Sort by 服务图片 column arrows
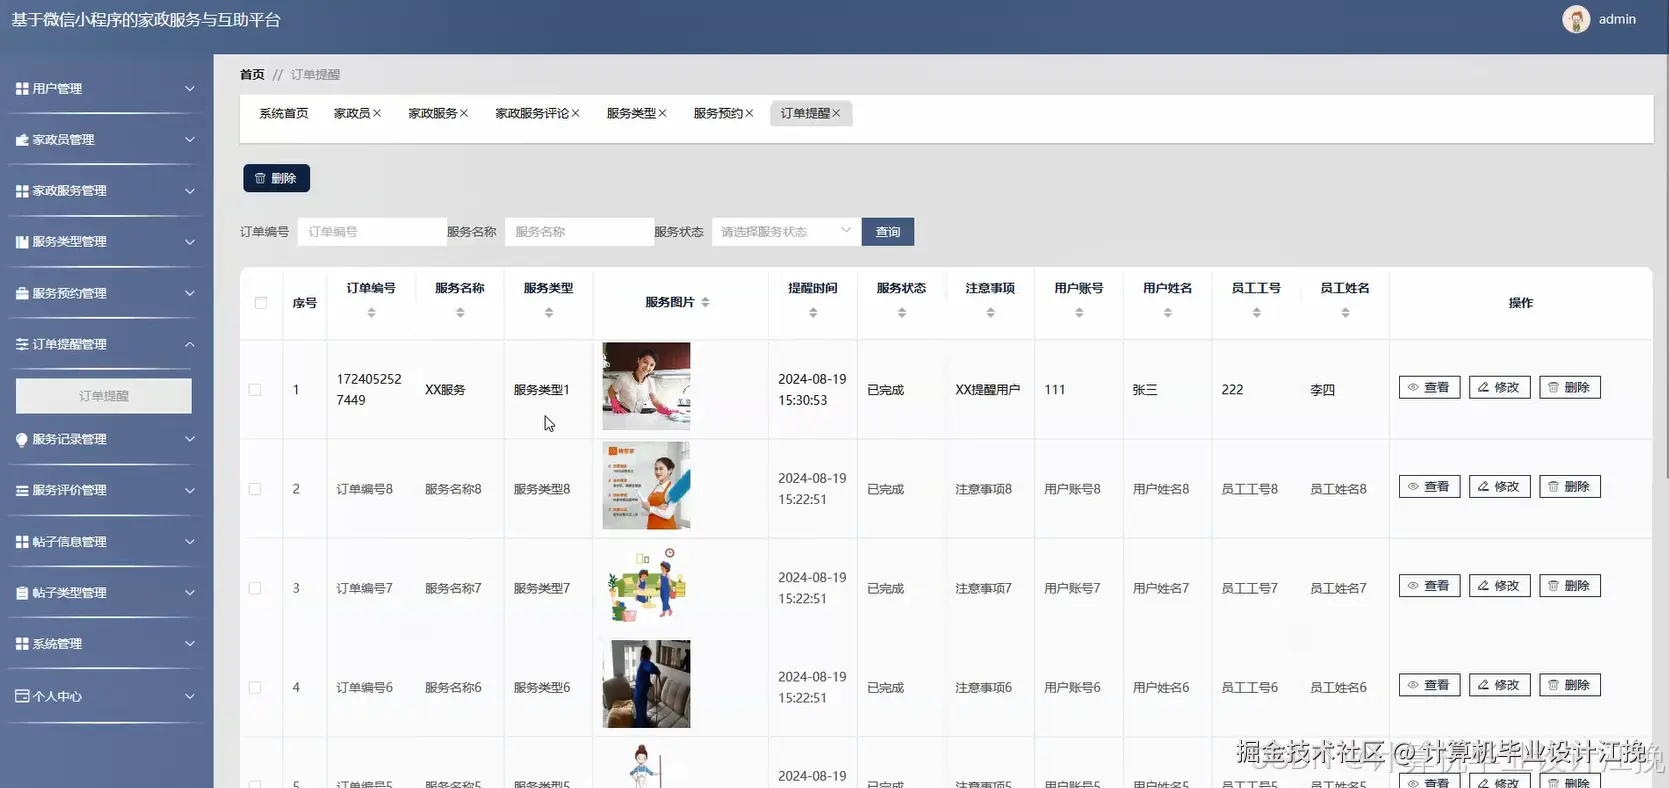The height and width of the screenshot is (788, 1669). pyautogui.click(x=705, y=302)
